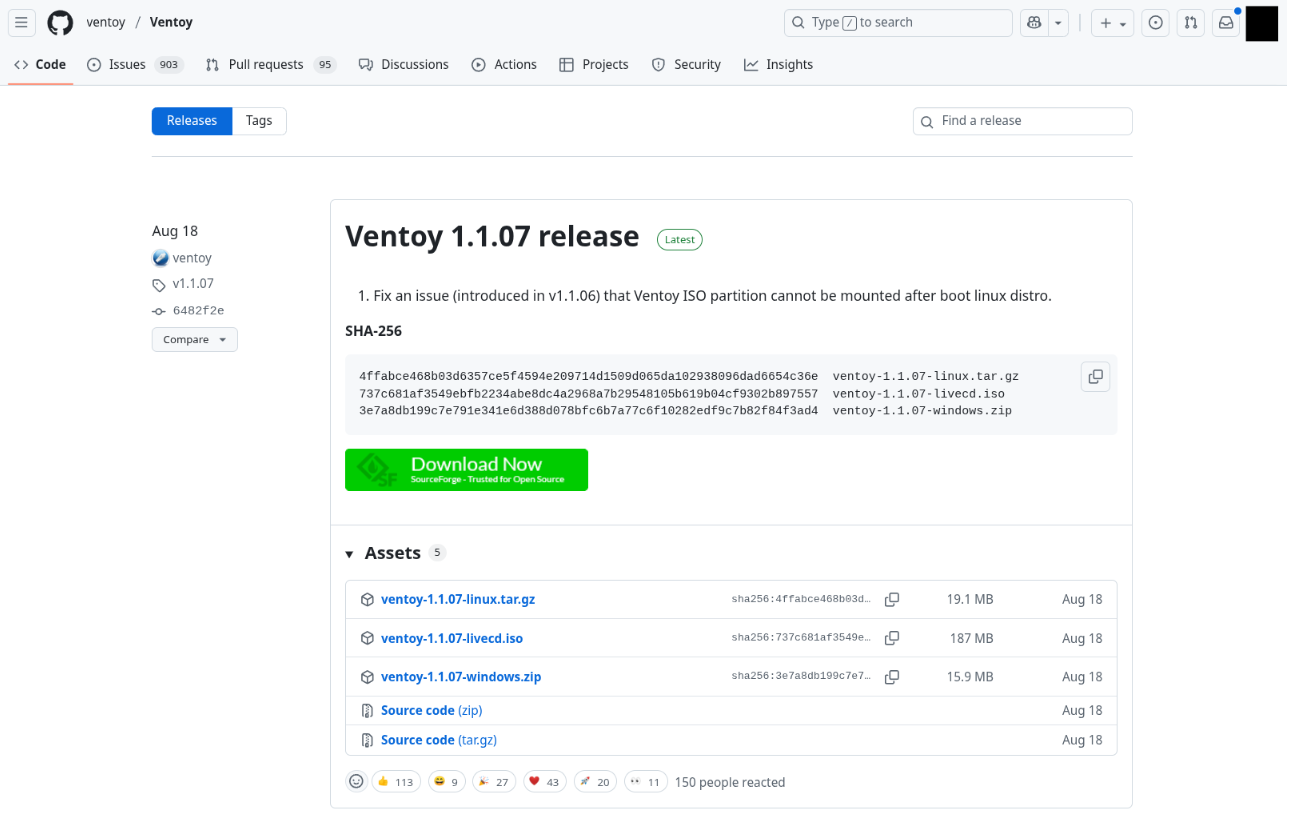The width and height of the screenshot is (1289, 835).
Task: Copy sha256 hash for ventoy-1.1.07-windows.zip
Action: pyautogui.click(x=892, y=677)
